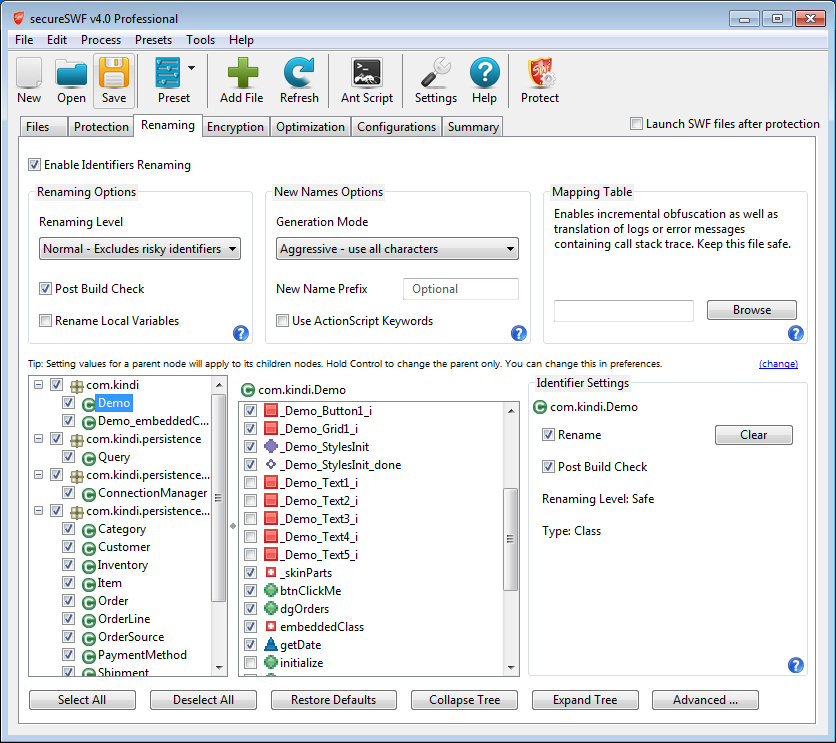This screenshot has width=836, height=743.
Task: Click the Browse button
Action: pos(752,310)
